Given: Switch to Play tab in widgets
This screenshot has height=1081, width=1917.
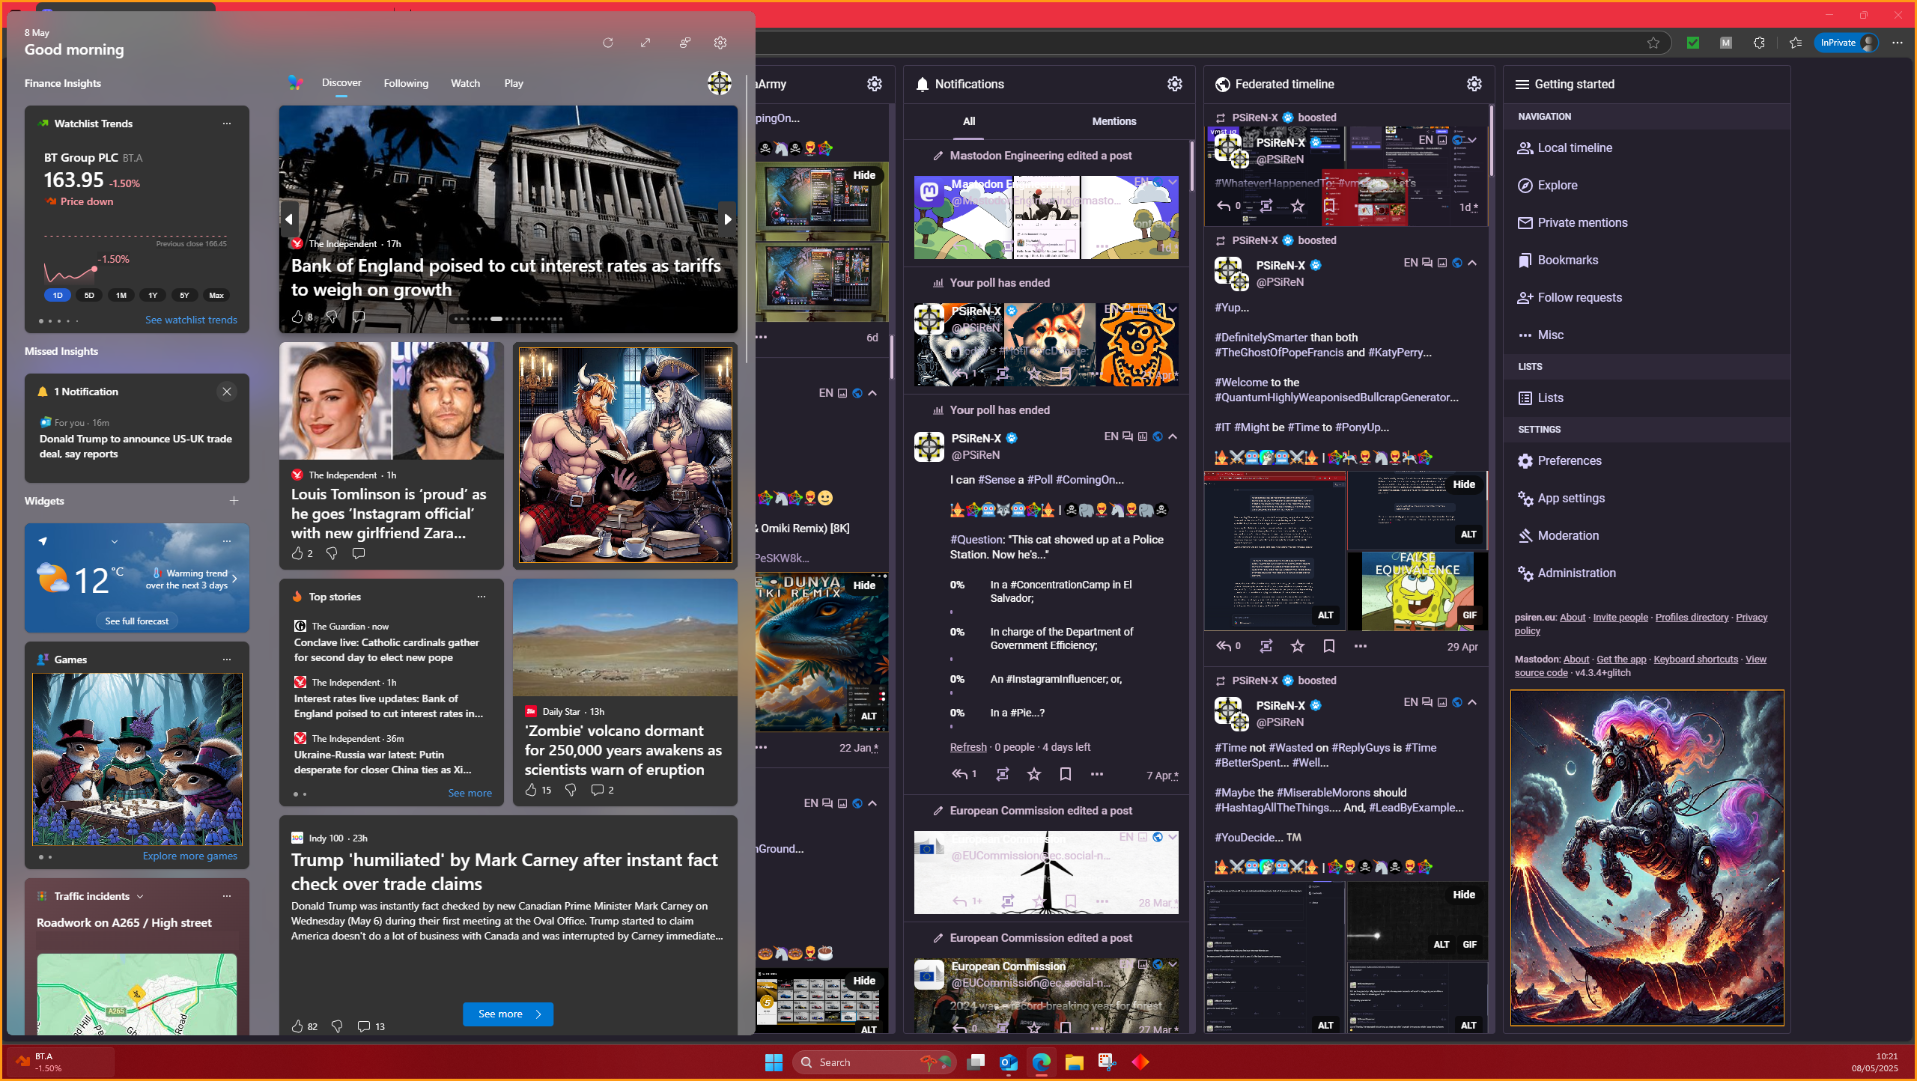Looking at the screenshot, I should tap(513, 84).
